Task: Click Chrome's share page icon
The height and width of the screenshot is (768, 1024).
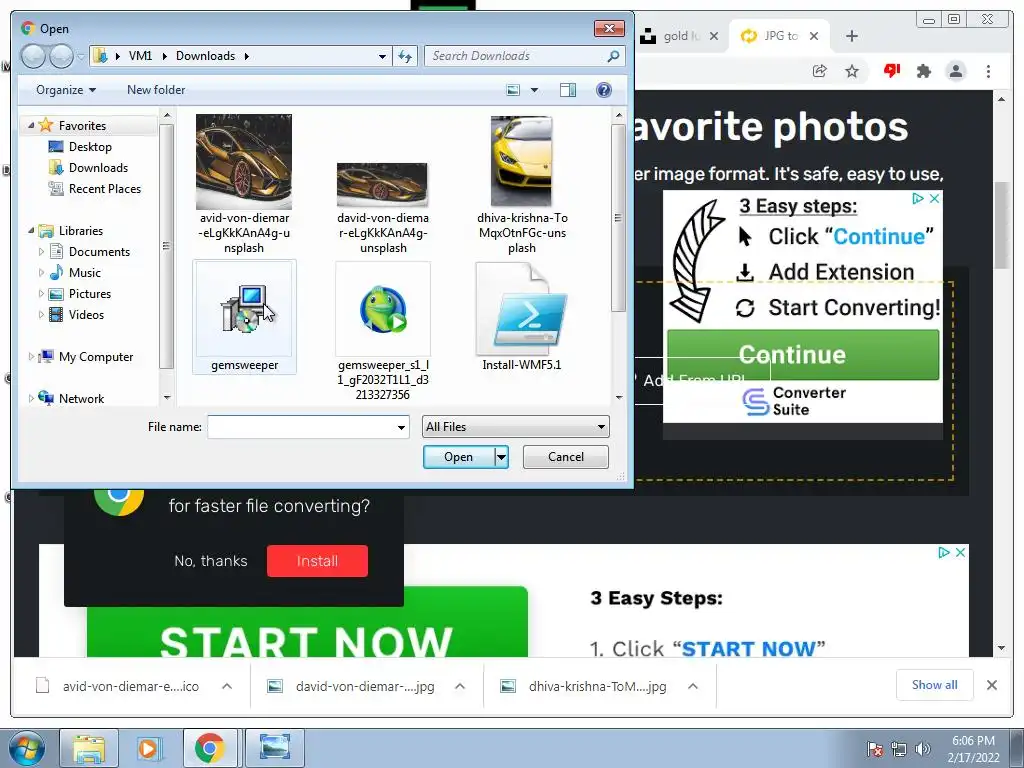Action: [820, 71]
